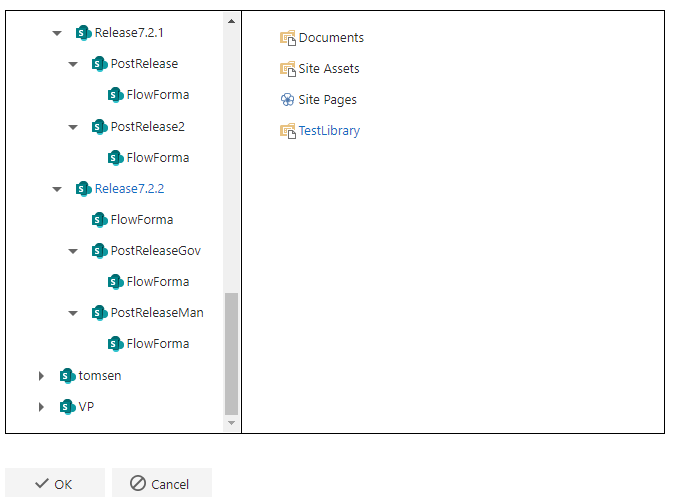The width and height of the screenshot is (675, 501).
Task: Click the TestLibrary library icon
Action: pos(288,131)
